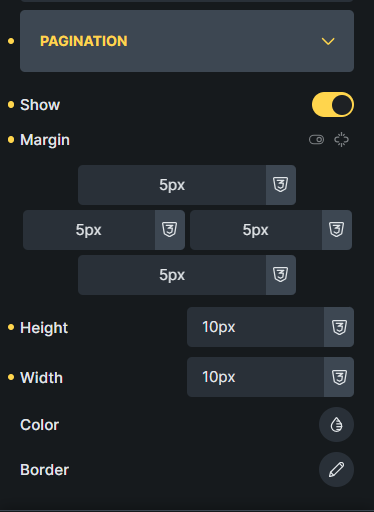The width and height of the screenshot is (374, 512).
Task: Toggle the small margin link switch
Action: pos(316,140)
